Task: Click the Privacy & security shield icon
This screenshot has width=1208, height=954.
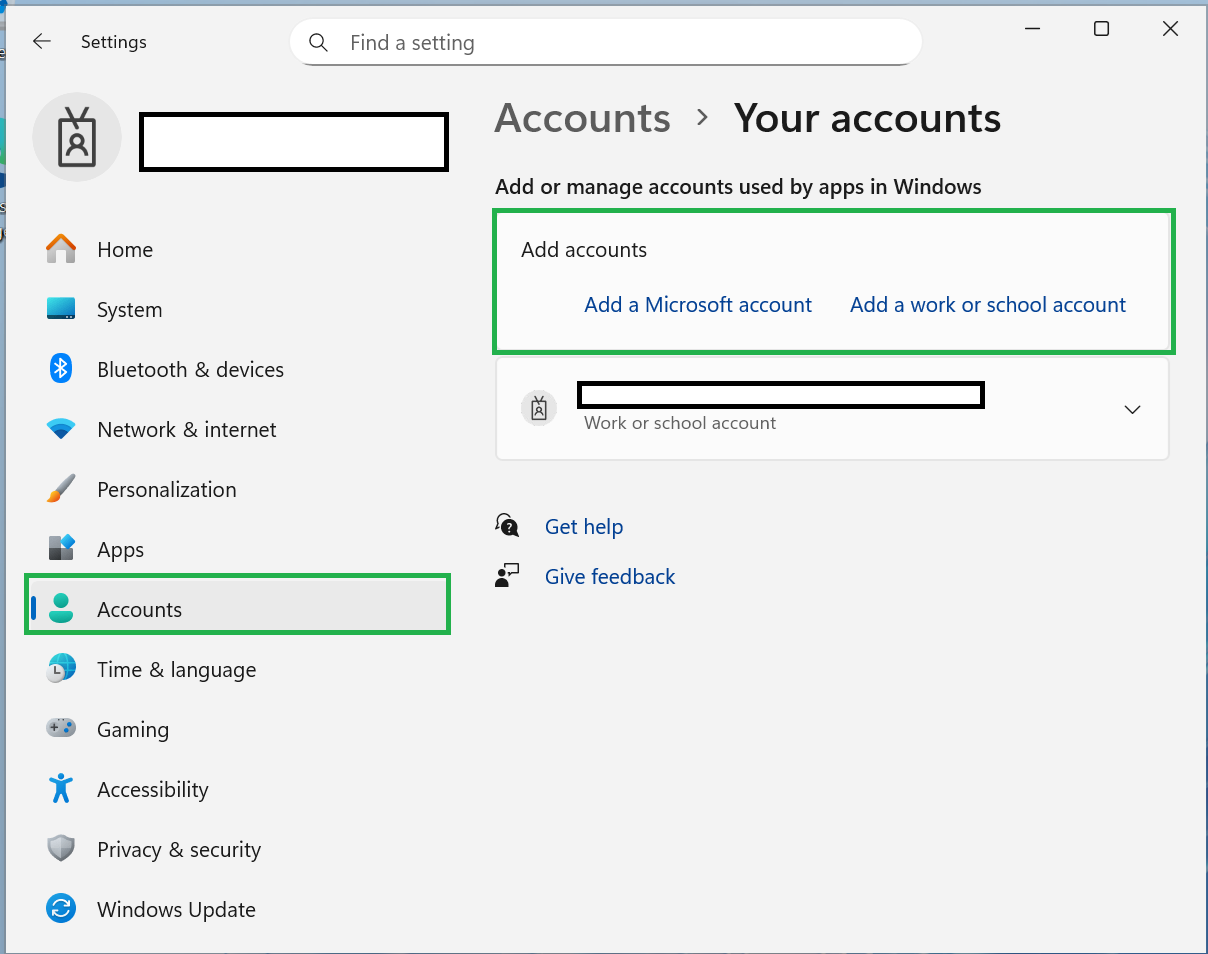Action: click(61, 849)
